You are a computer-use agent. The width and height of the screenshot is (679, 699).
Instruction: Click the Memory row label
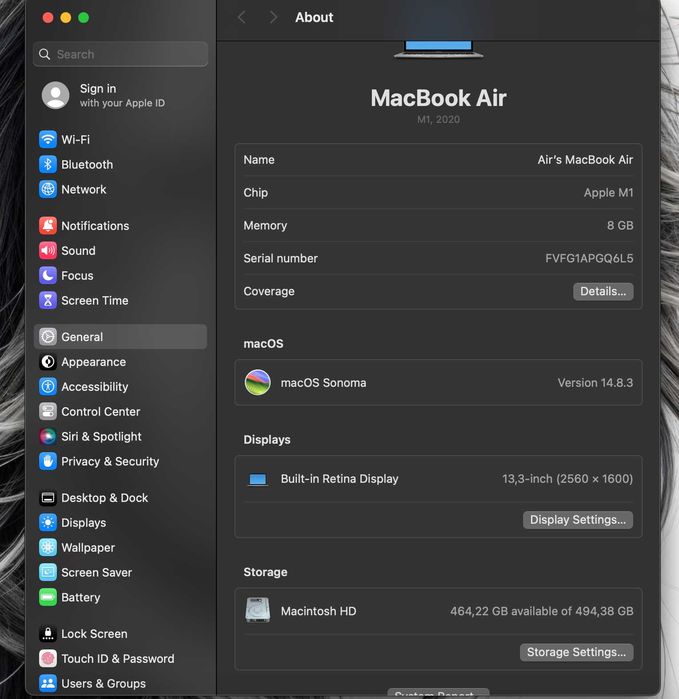coord(265,226)
